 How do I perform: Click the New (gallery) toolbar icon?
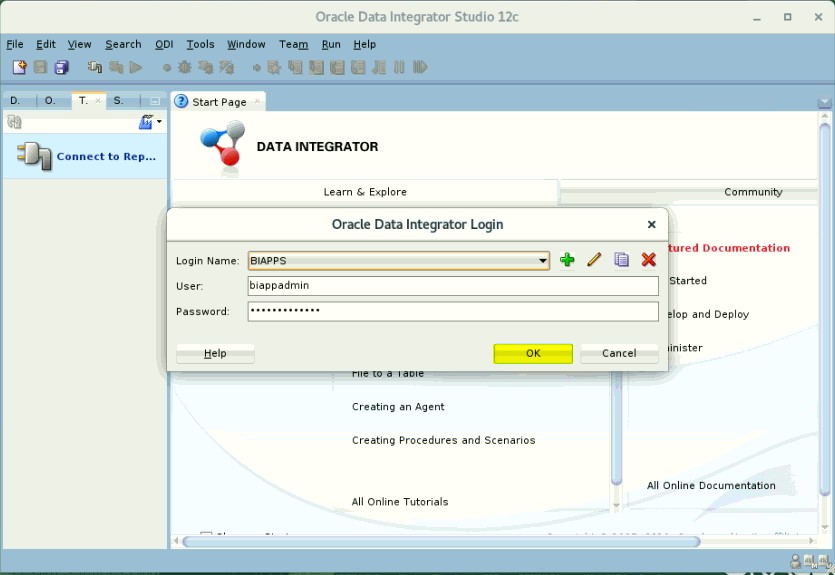coord(20,67)
